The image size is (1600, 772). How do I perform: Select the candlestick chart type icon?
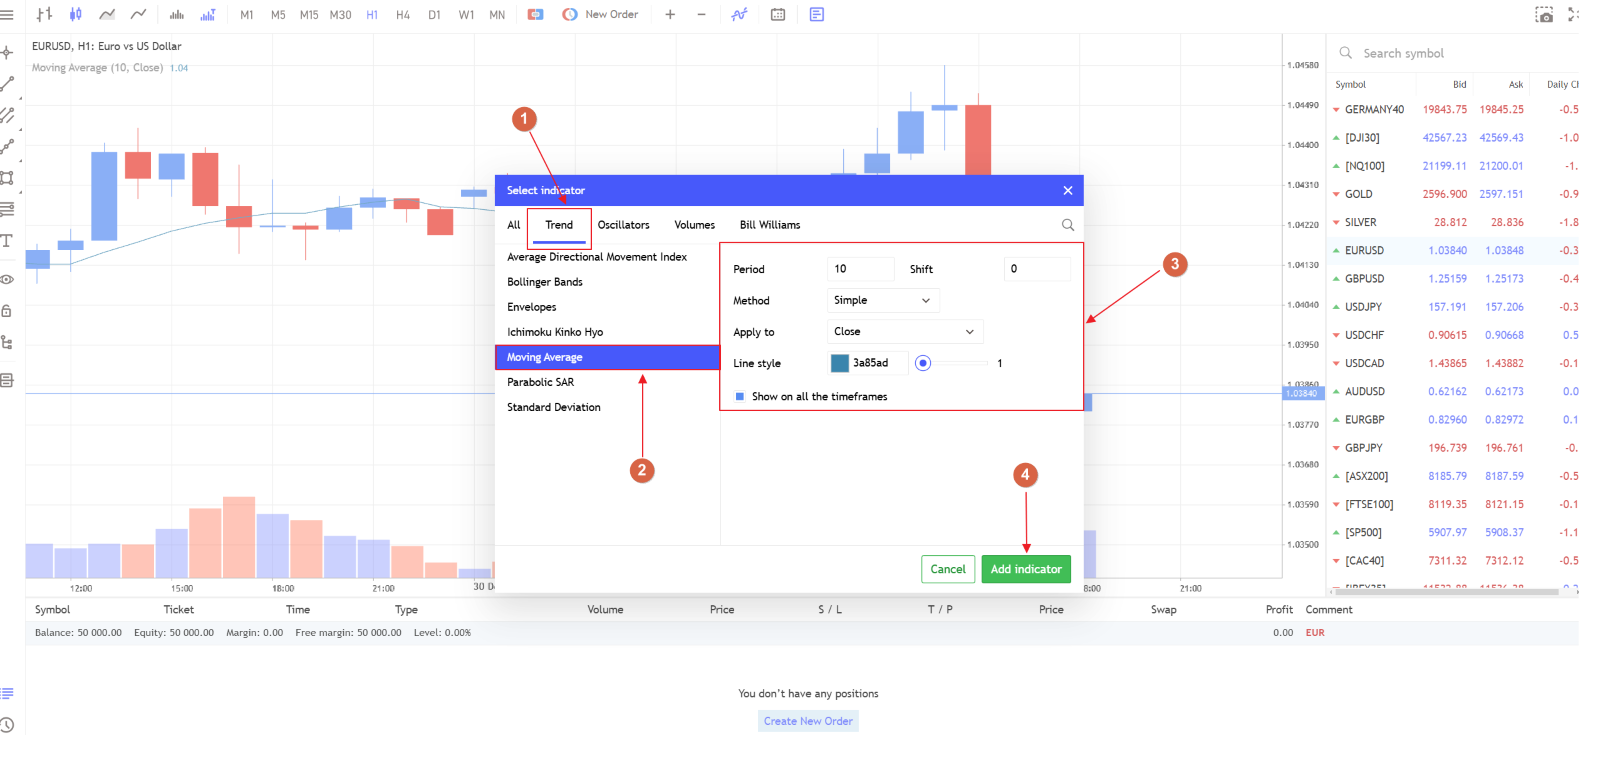coord(76,14)
